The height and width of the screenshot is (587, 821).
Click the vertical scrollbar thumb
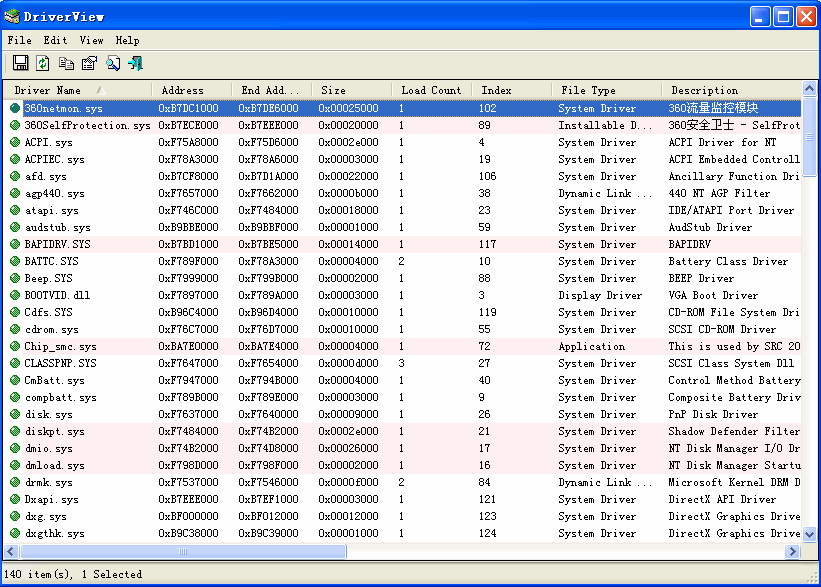tap(809, 137)
